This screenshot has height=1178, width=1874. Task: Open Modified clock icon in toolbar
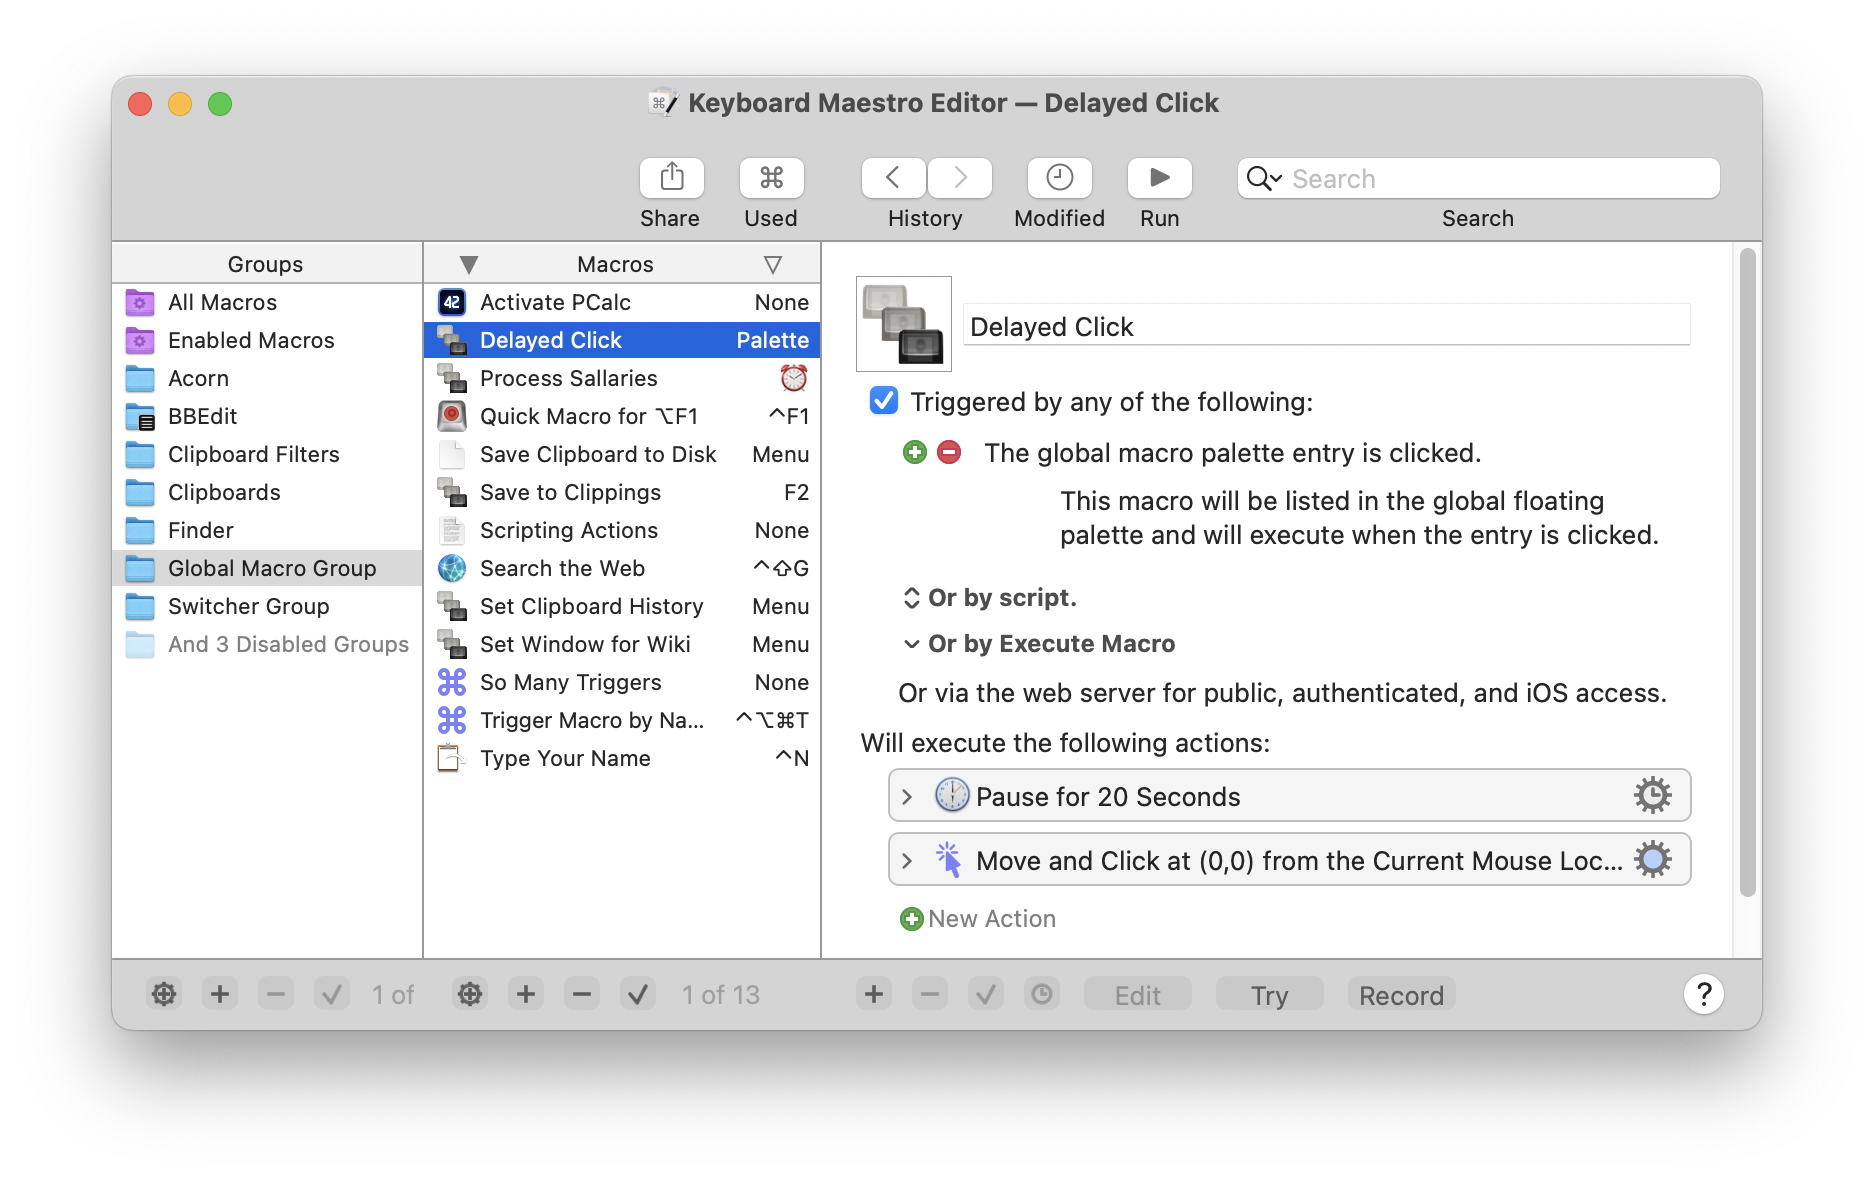click(1059, 177)
